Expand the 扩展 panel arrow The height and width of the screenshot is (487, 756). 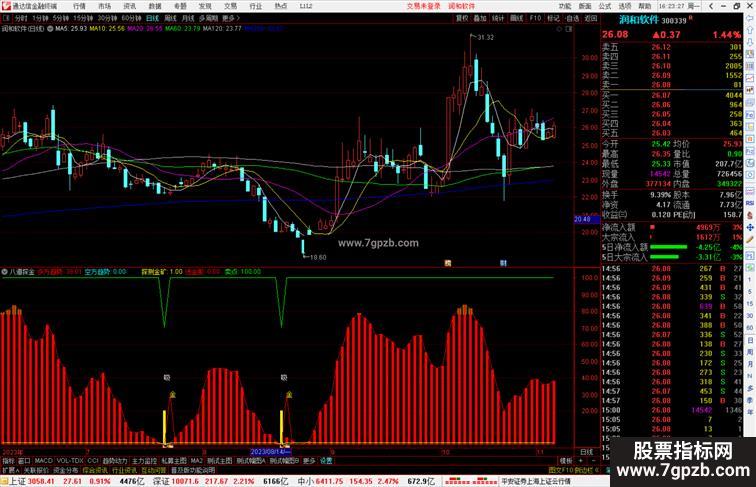pyautogui.click(x=11, y=470)
